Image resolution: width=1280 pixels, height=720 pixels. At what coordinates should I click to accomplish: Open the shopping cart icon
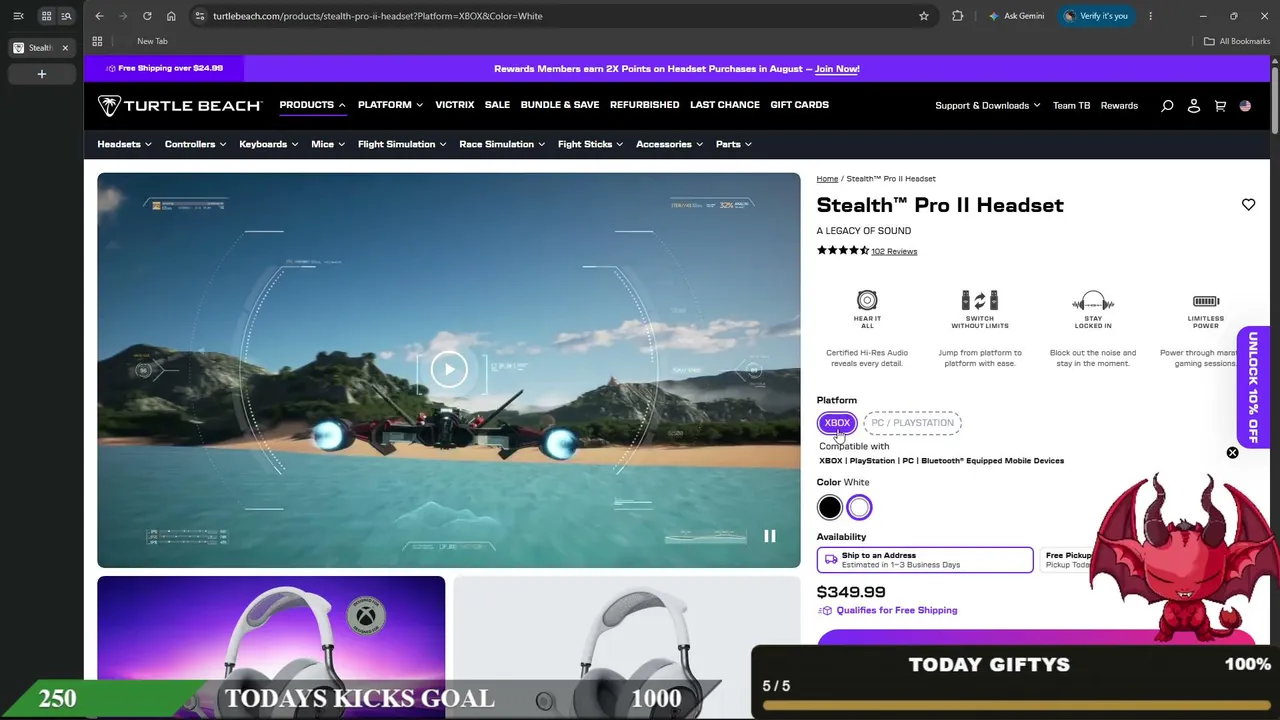point(1220,106)
